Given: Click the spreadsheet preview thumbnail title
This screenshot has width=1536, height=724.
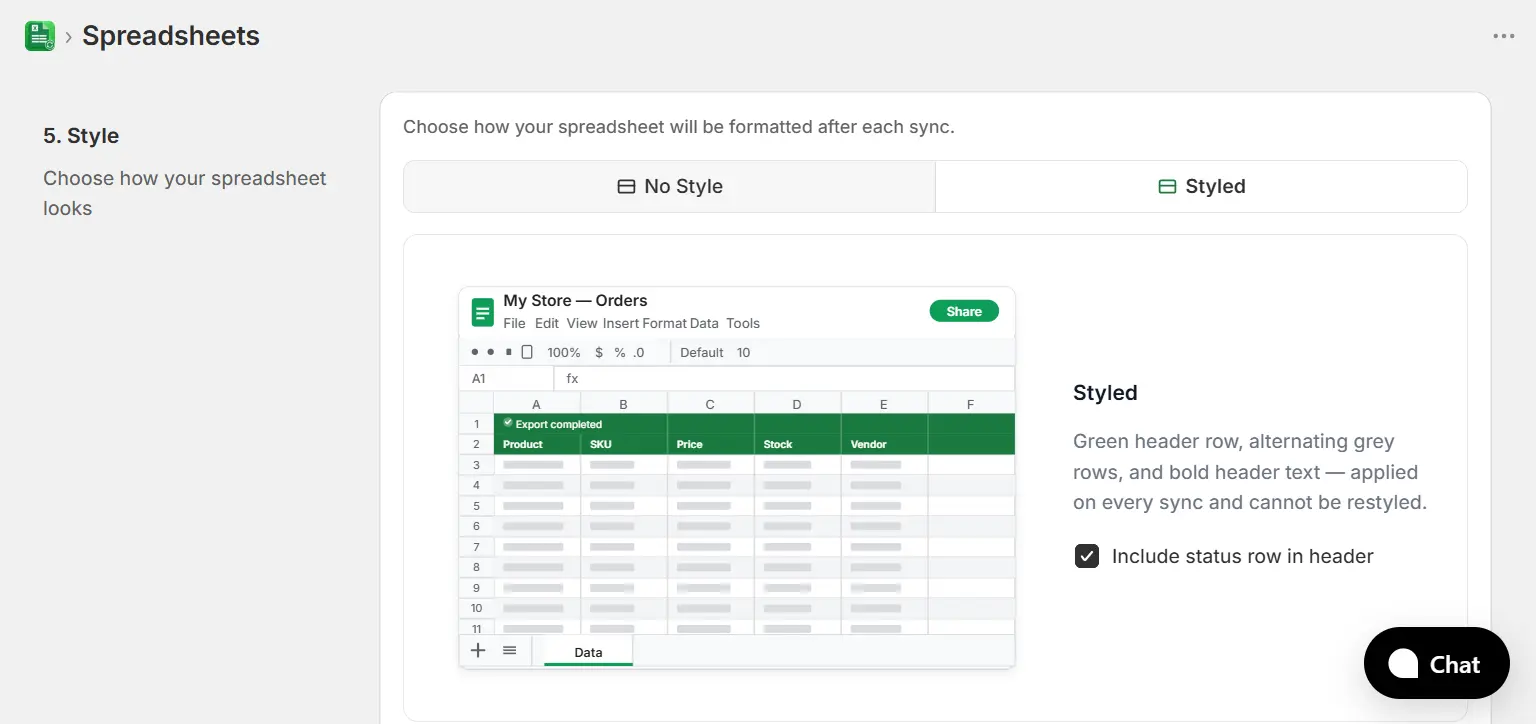Looking at the screenshot, I should pyautogui.click(x=575, y=300).
